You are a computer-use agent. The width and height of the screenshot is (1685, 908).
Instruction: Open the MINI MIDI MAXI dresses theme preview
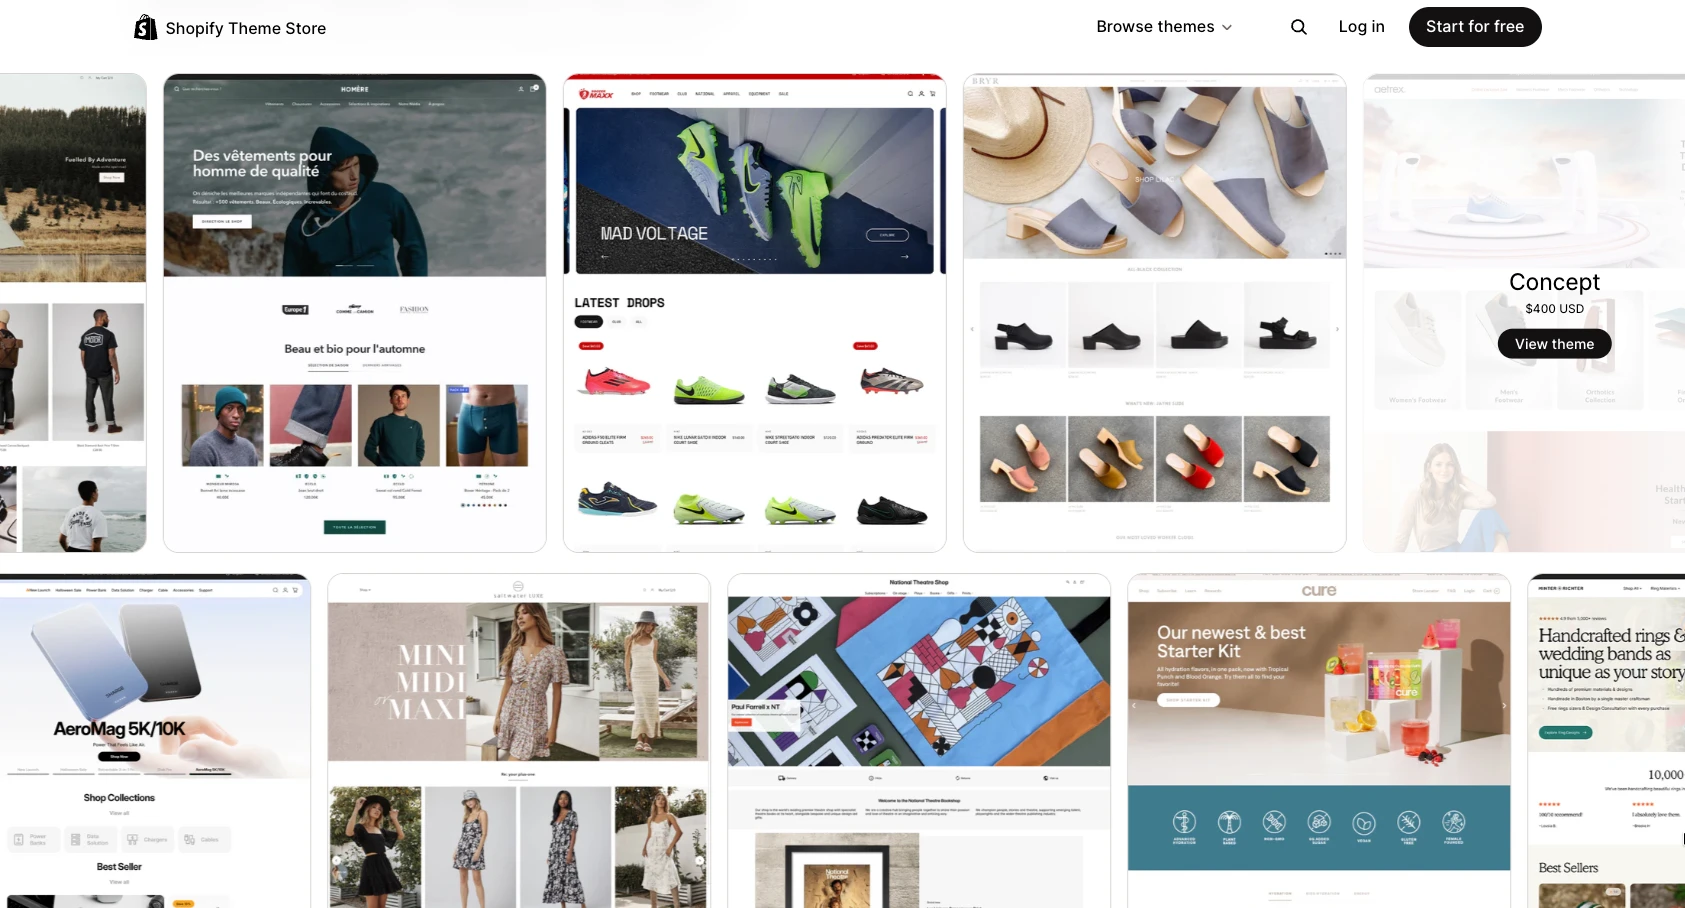coord(519,741)
